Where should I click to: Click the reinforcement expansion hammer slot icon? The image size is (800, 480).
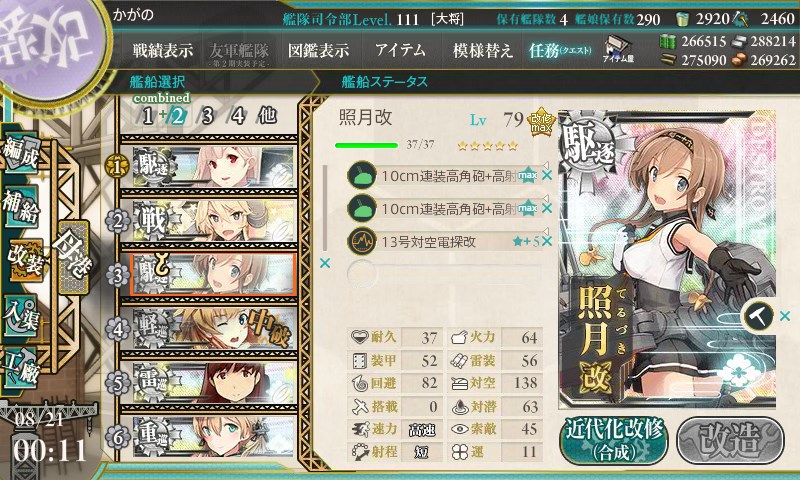point(758,316)
